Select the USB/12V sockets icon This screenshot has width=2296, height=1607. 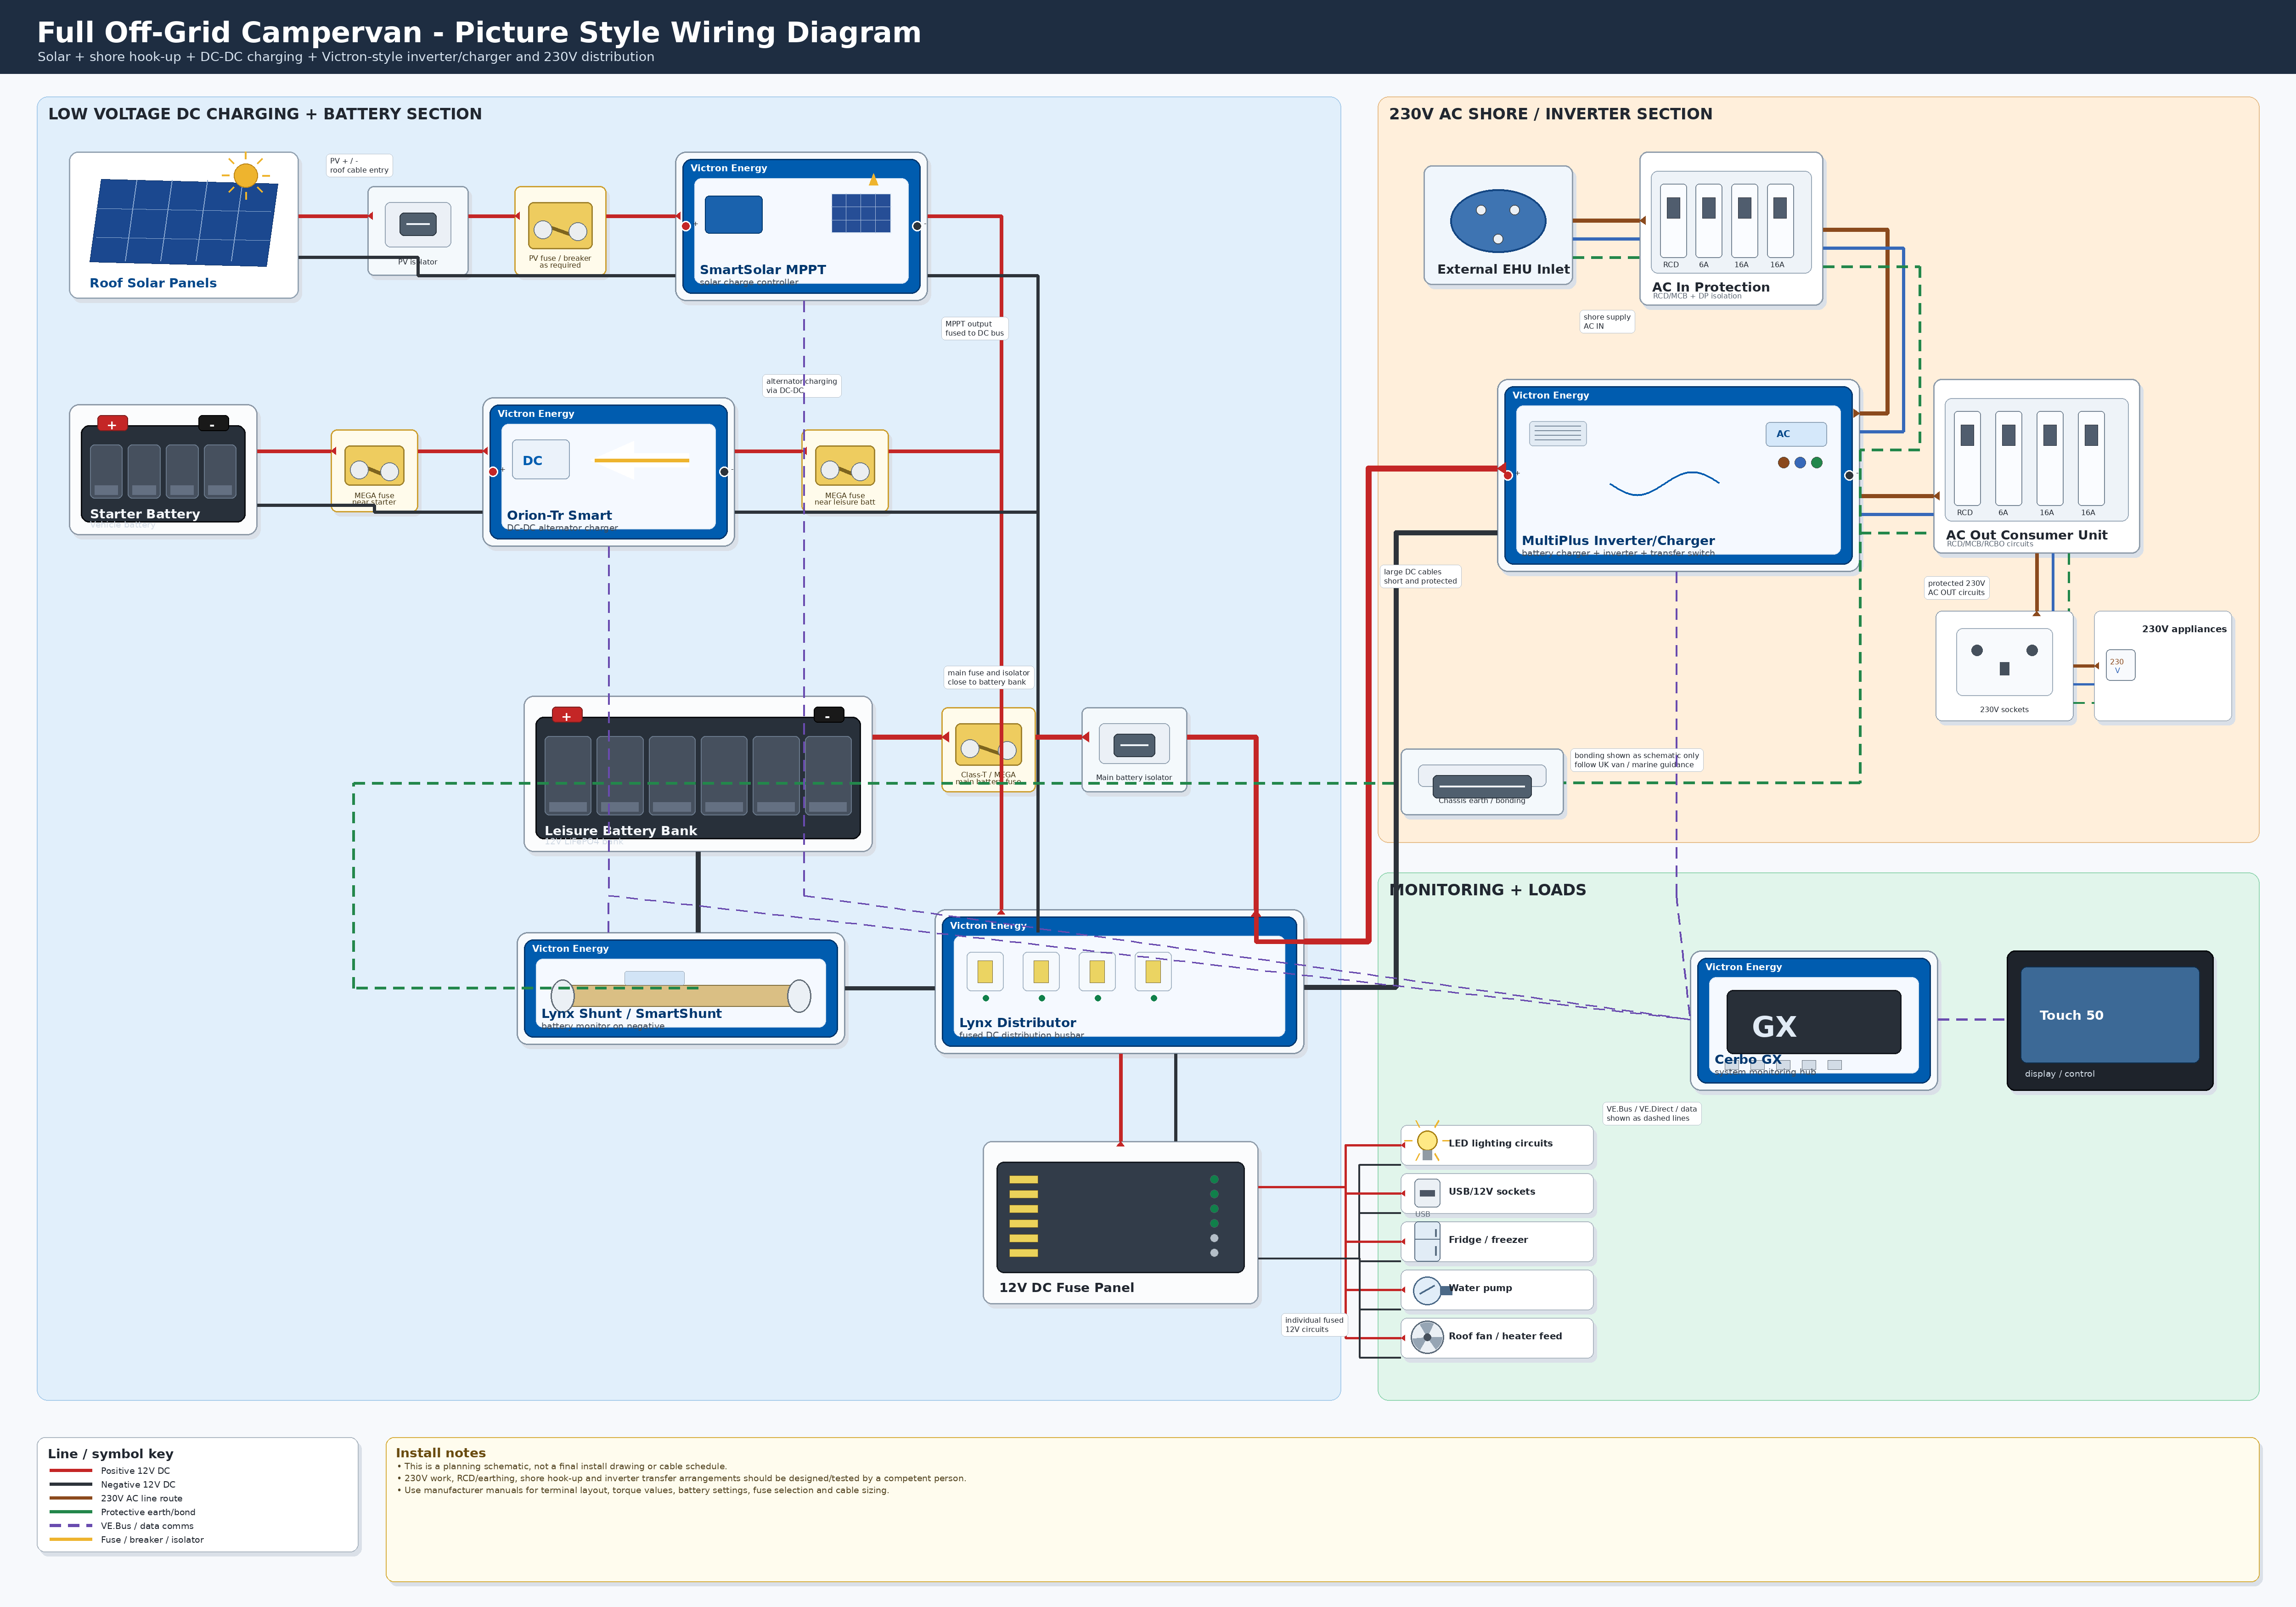pos(1427,1193)
